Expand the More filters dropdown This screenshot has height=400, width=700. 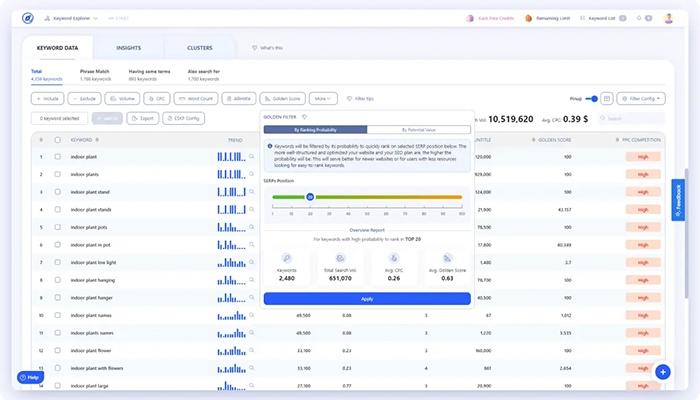click(x=323, y=99)
